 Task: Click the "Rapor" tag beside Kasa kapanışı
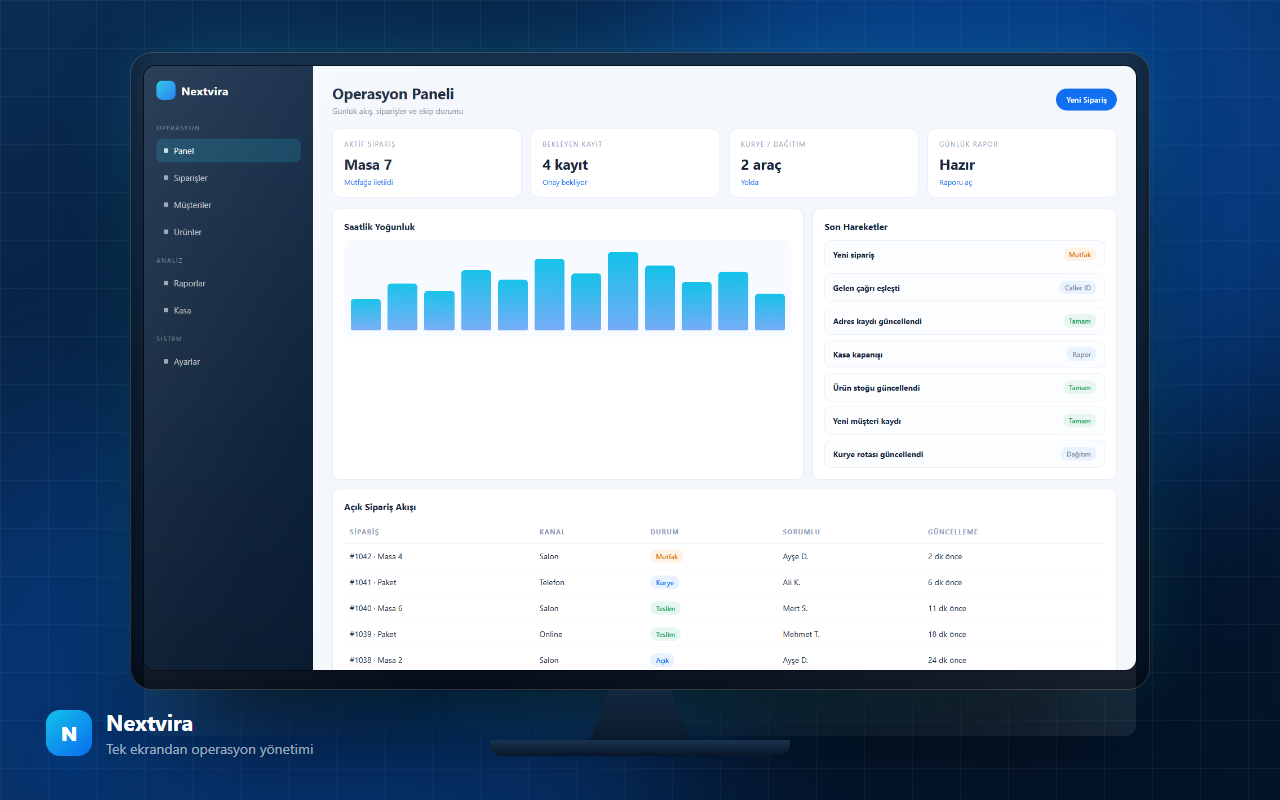click(1082, 354)
